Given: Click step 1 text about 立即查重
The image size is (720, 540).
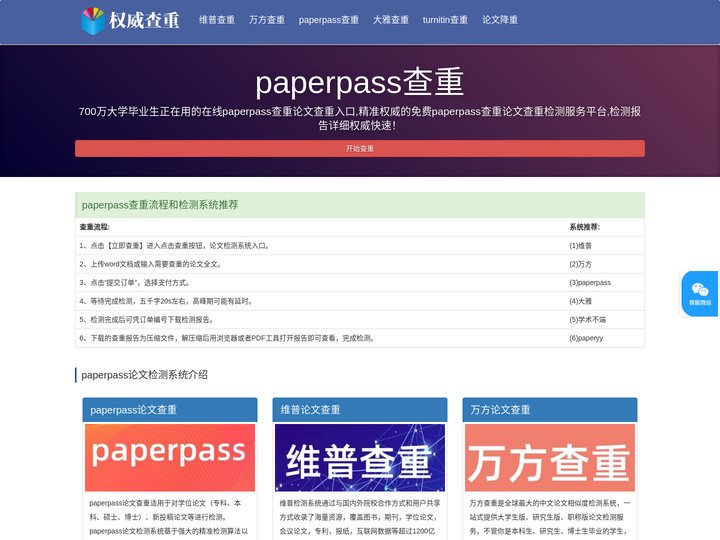Looking at the screenshot, I should click(174, 246).
